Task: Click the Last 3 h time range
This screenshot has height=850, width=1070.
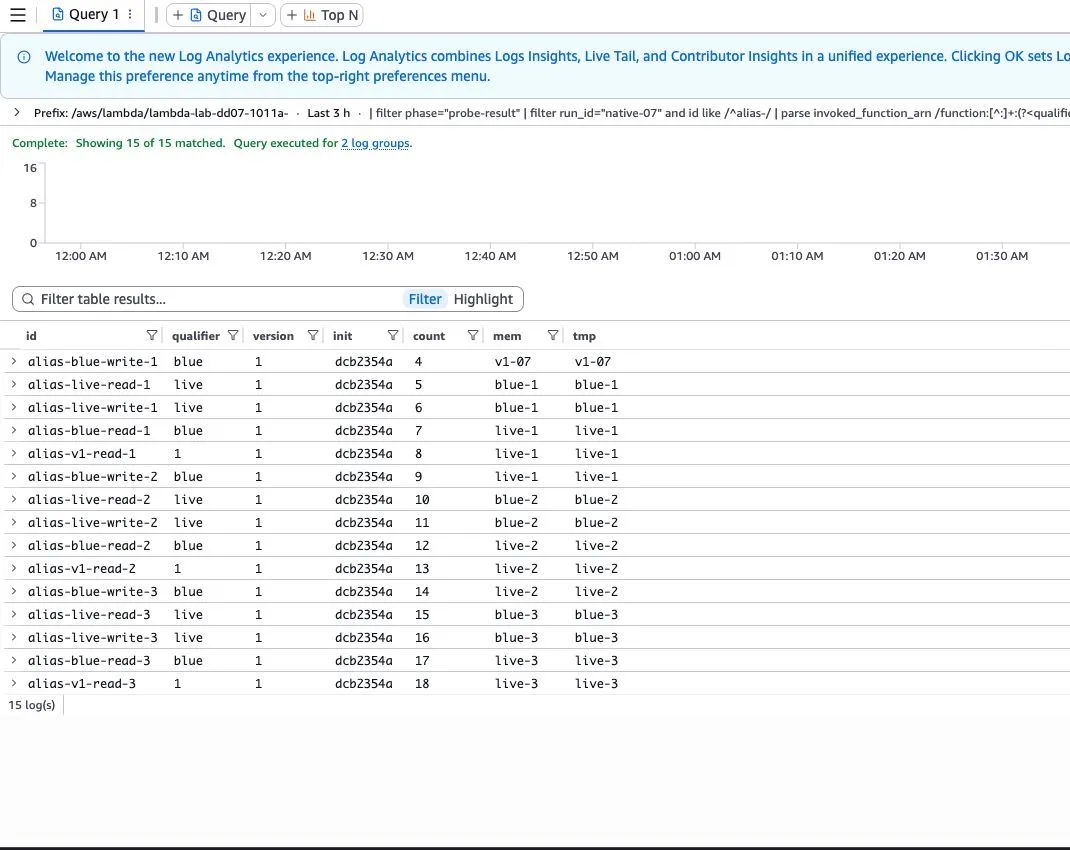Action: tap(328, 113)
